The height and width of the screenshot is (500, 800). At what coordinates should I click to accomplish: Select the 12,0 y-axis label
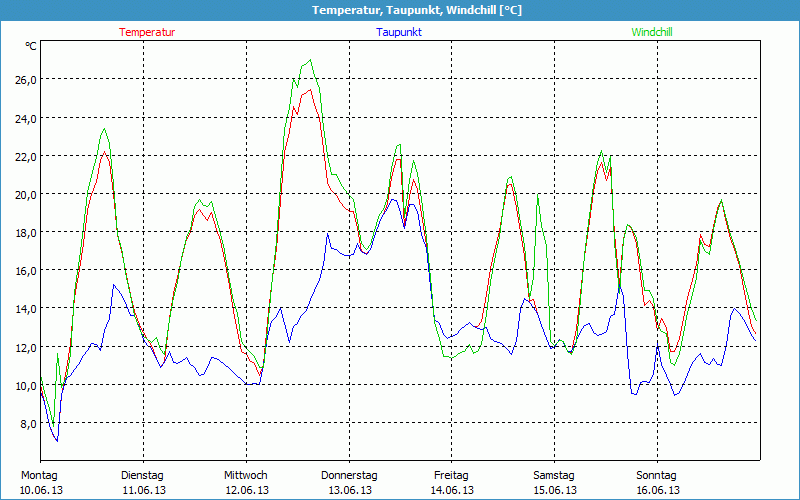(x=24, y=347)
